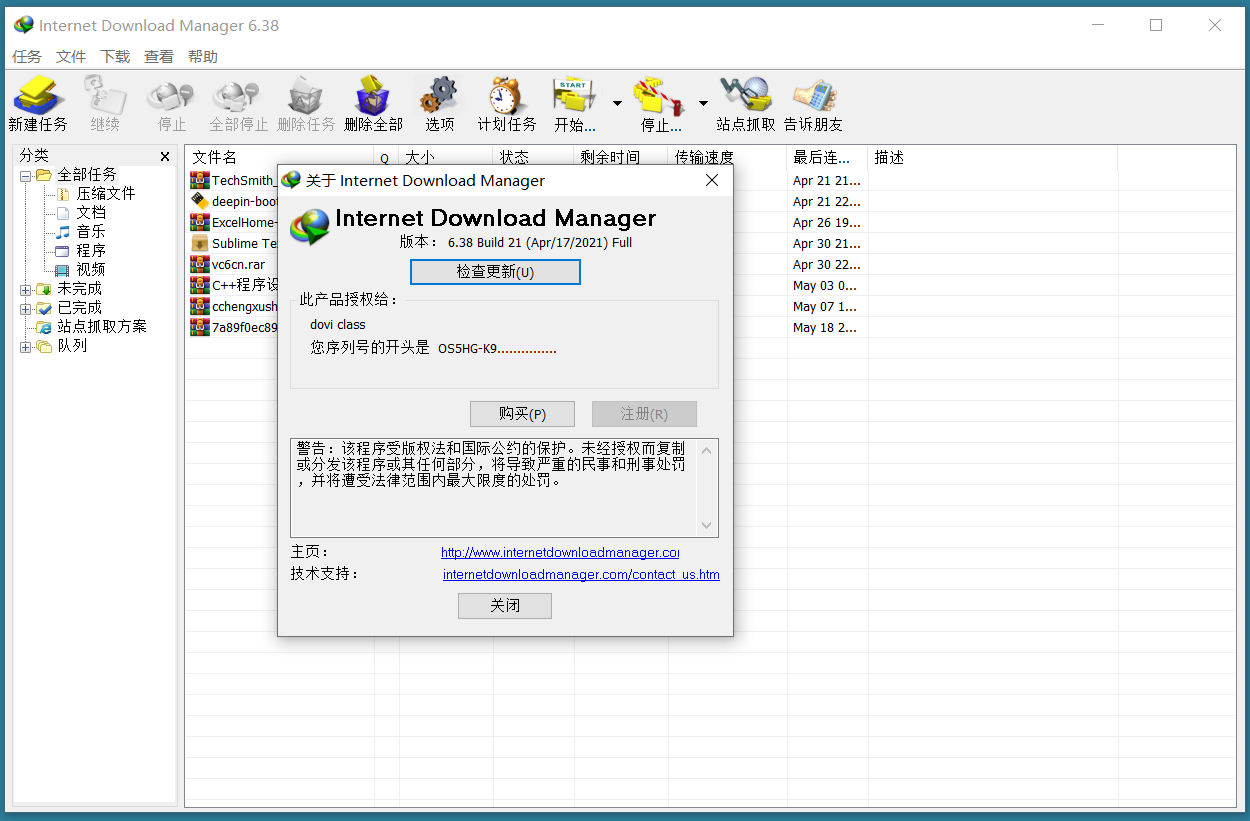Click the file icon beside deepin-boot
The width and height of the screenshot is (1250, 821).
pos(200,201)
